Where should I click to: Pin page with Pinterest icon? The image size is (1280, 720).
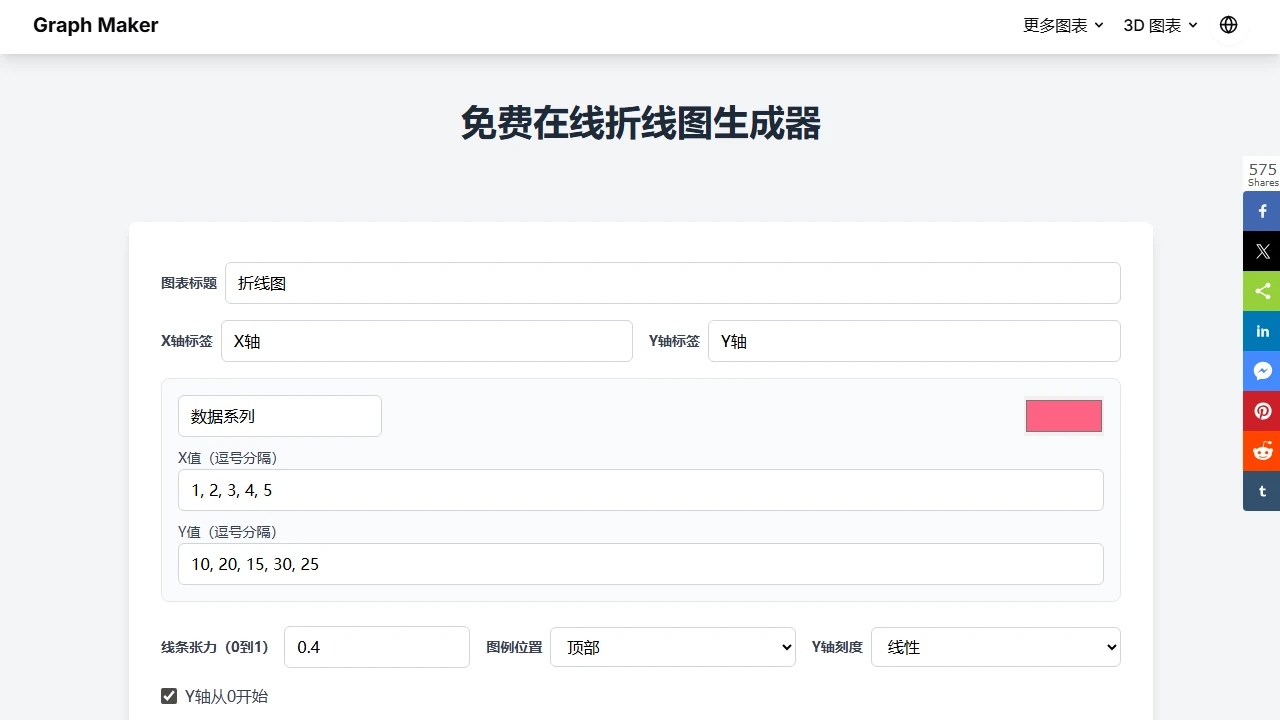[1262, 411]
